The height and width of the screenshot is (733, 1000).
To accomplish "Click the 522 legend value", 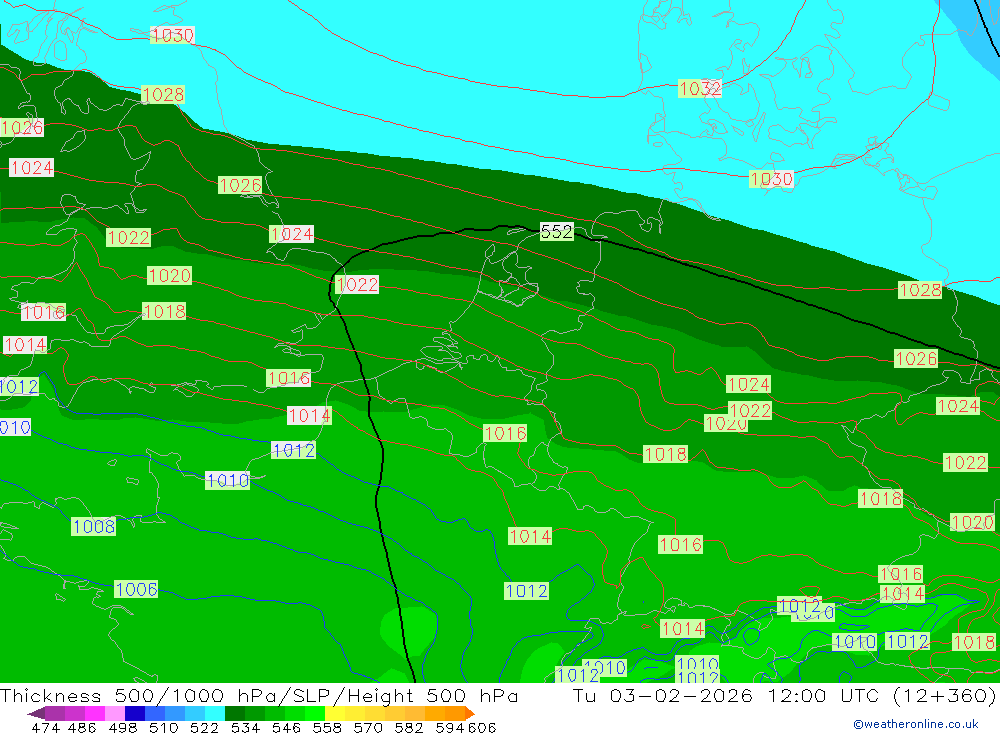I will (x=204, y=727).
